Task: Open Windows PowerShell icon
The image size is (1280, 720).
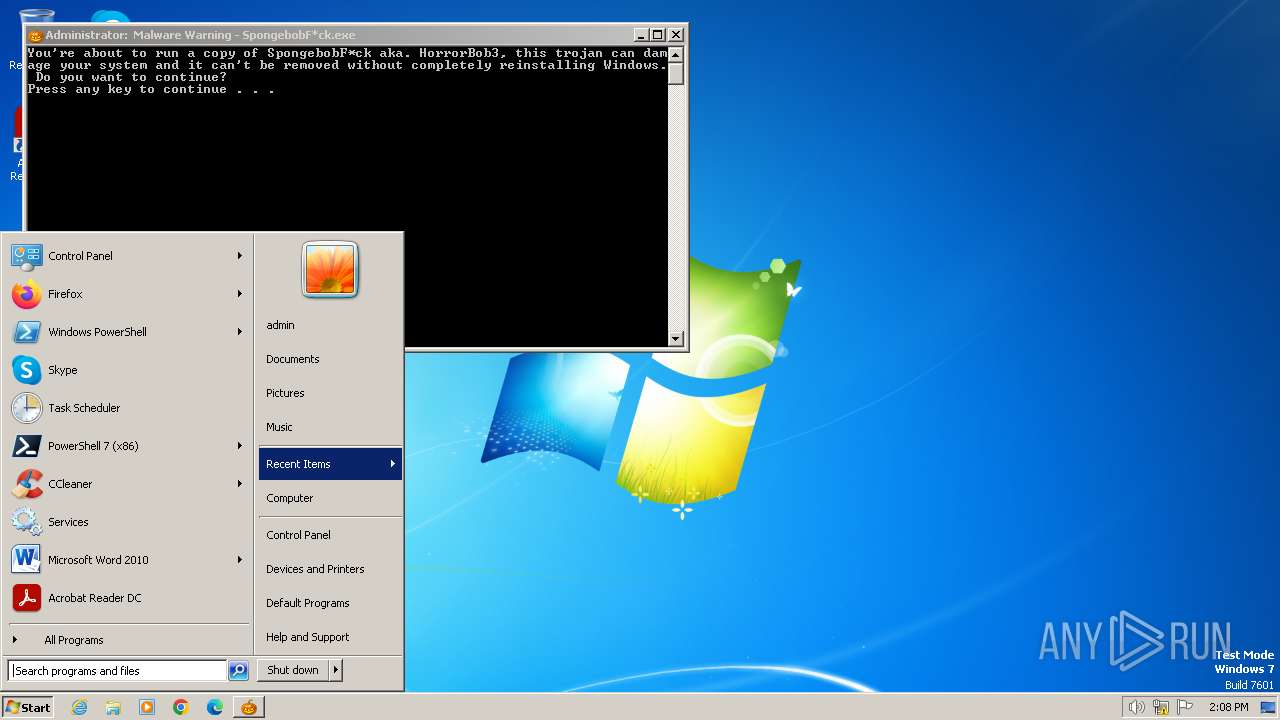Action: coord(26,332)
